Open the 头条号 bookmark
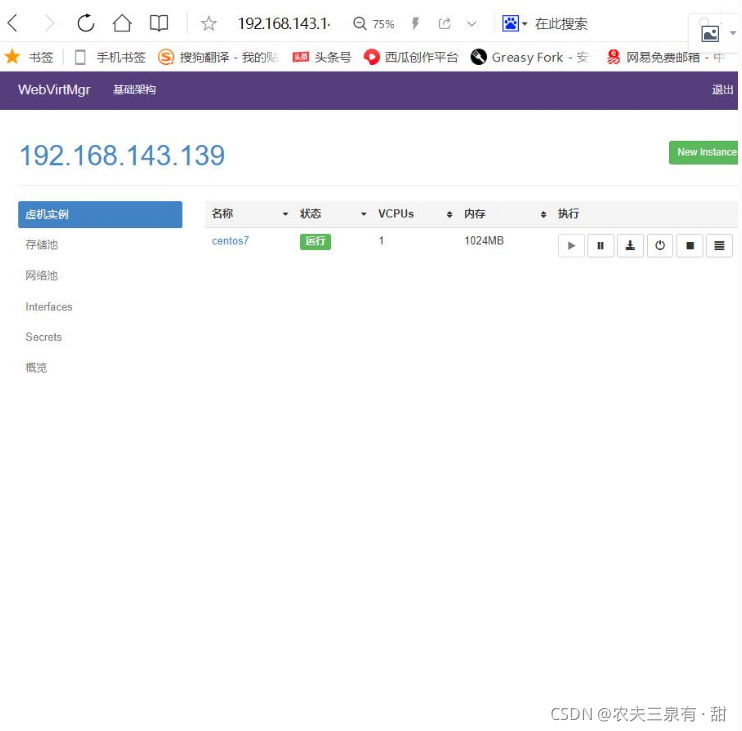The width and height of the screenshot is (742, 731). click(x=322, y=57)
